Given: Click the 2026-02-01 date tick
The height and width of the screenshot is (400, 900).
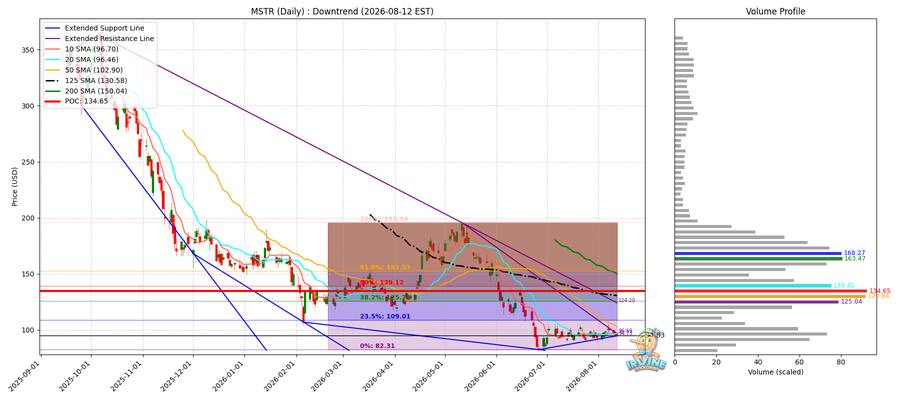Looking at the screenshot, I should point(282,376).
